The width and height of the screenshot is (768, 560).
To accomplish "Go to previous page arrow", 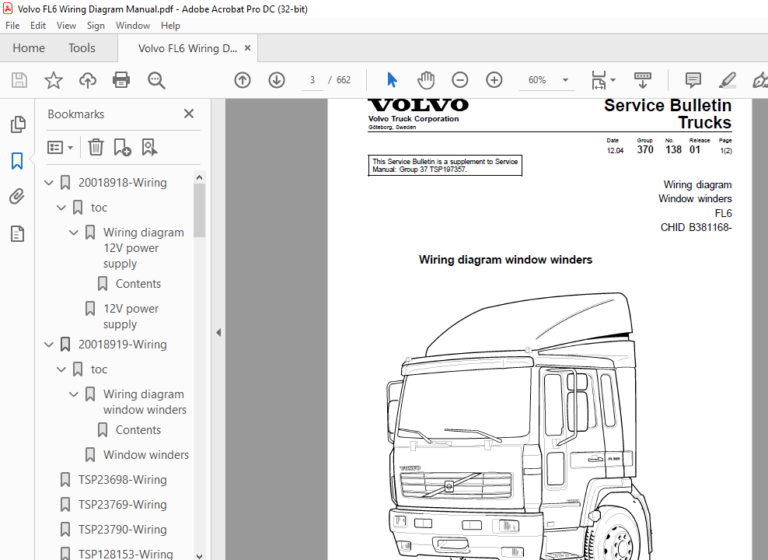I will 242,80.
